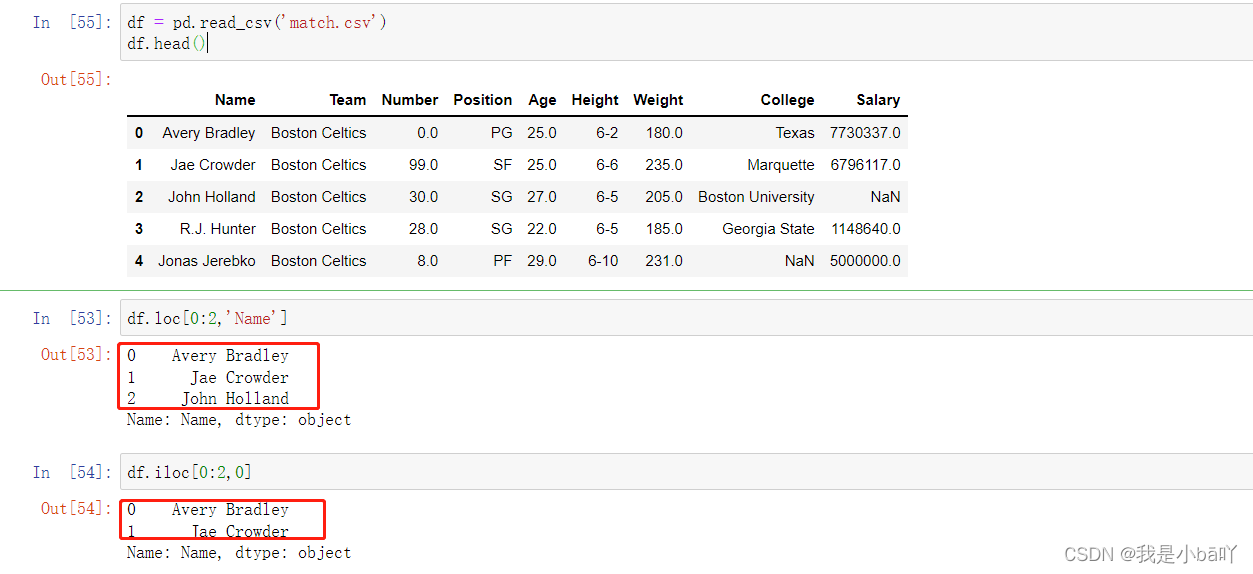Click the Salary column header

(878, 100)
